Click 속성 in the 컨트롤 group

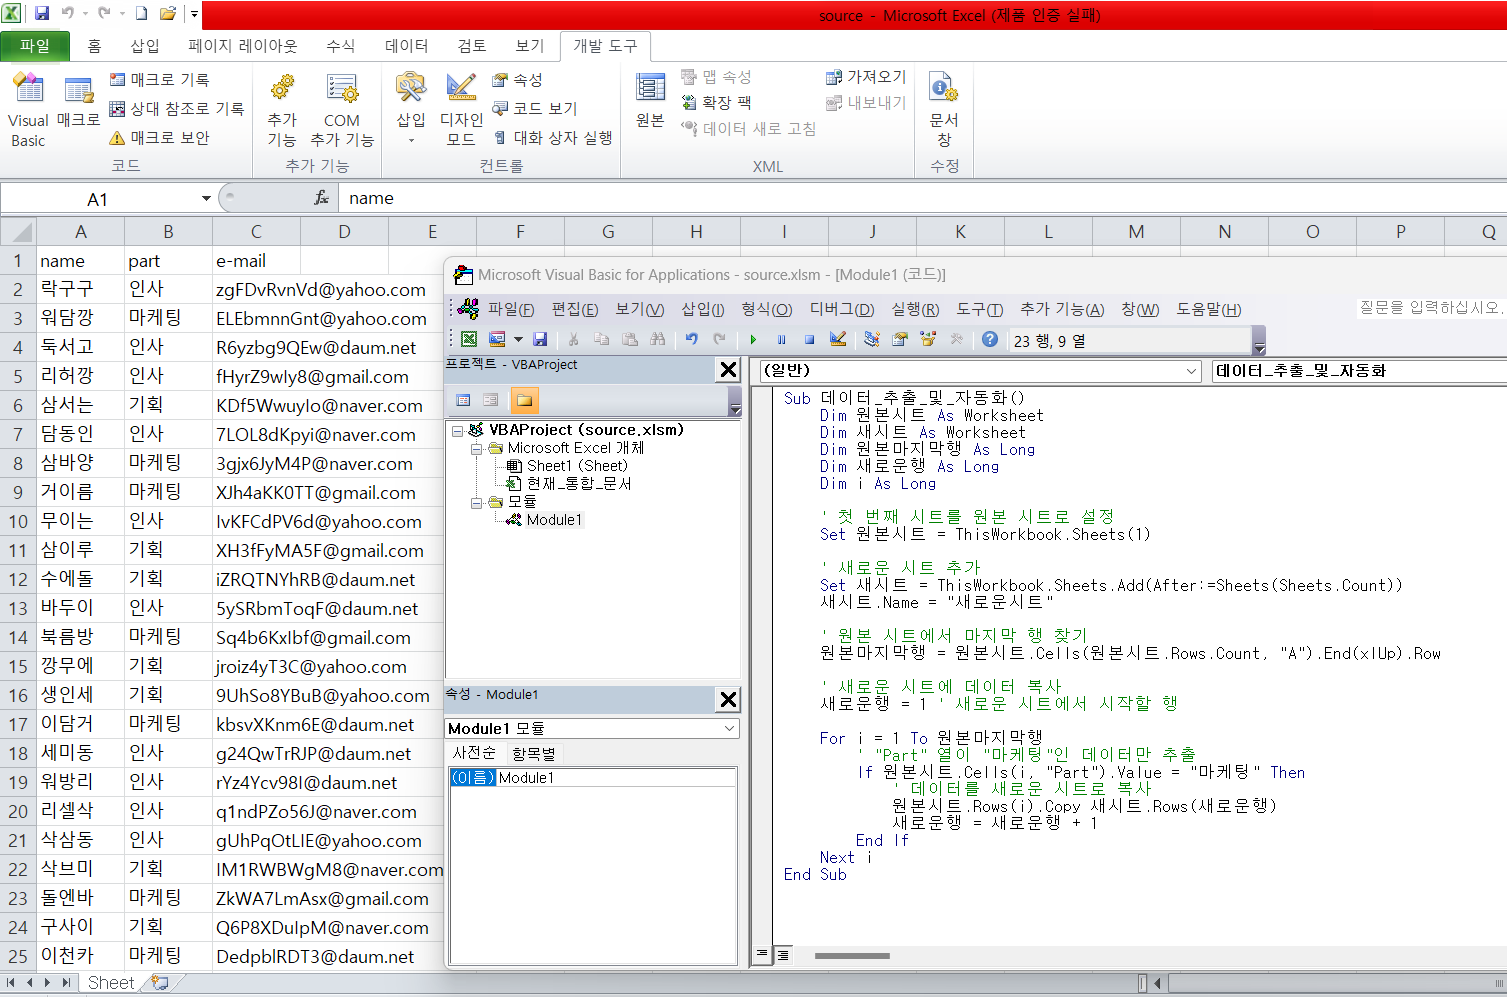[x=517, y=79]
